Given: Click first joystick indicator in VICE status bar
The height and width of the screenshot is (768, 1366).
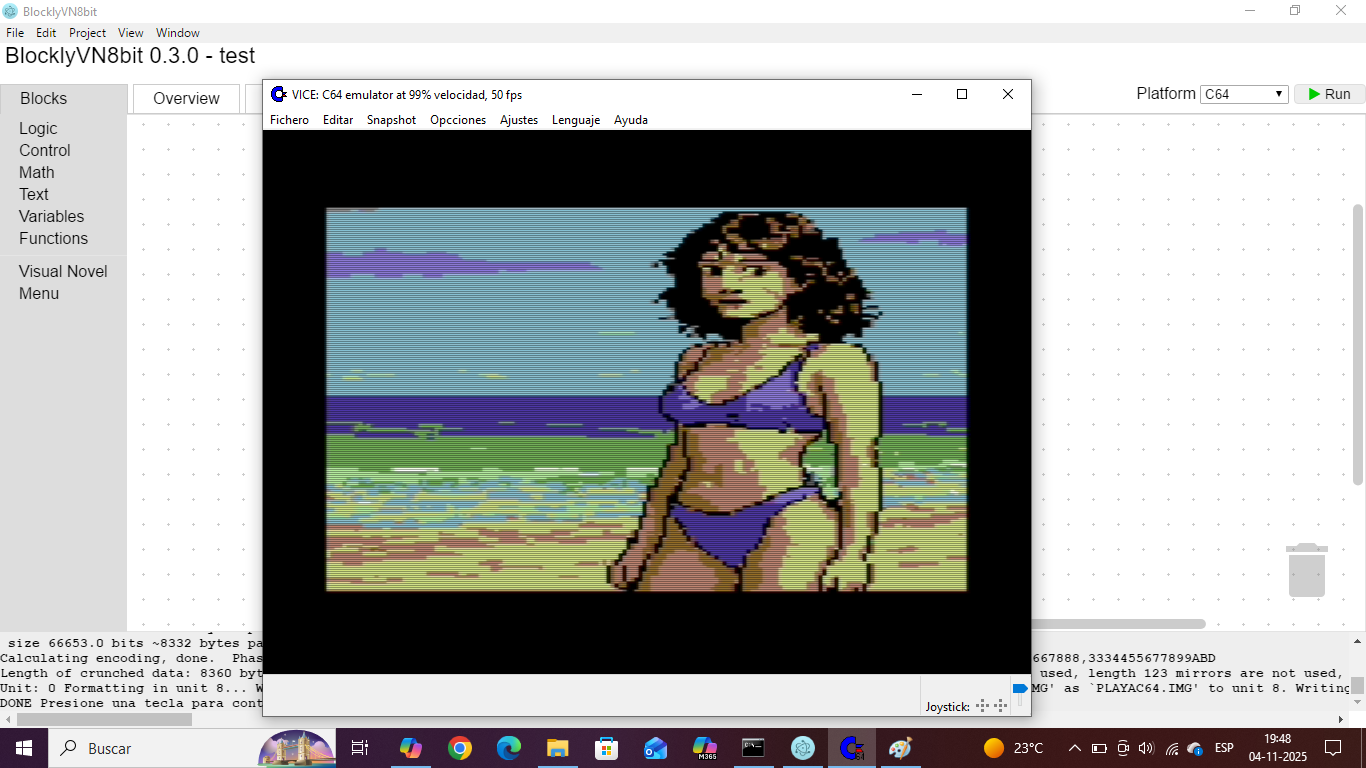Looking at the screenshot, I should coord(982,706).
